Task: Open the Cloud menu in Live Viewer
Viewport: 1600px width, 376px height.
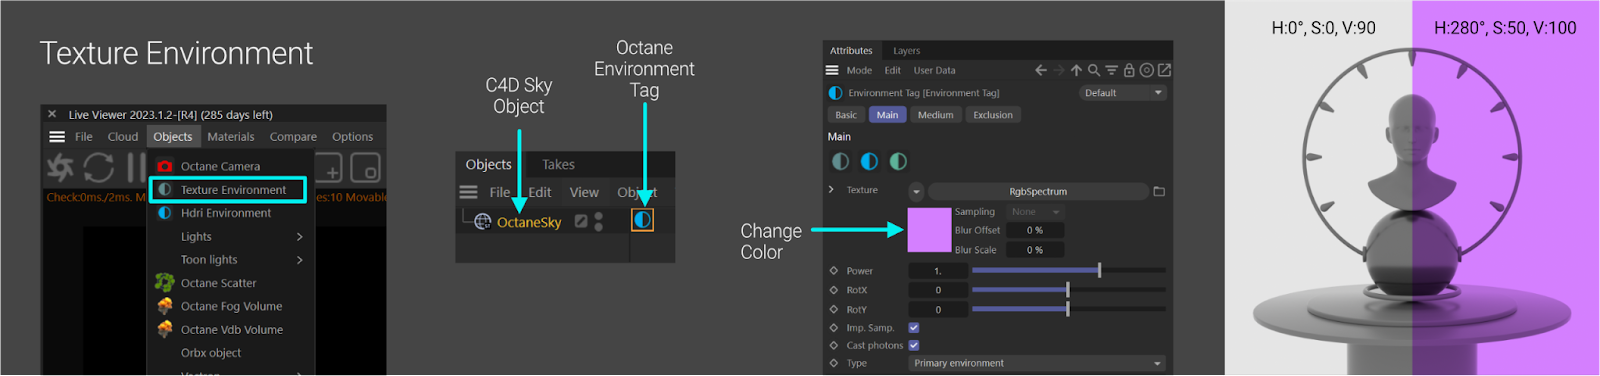Action: coord(123,137)
